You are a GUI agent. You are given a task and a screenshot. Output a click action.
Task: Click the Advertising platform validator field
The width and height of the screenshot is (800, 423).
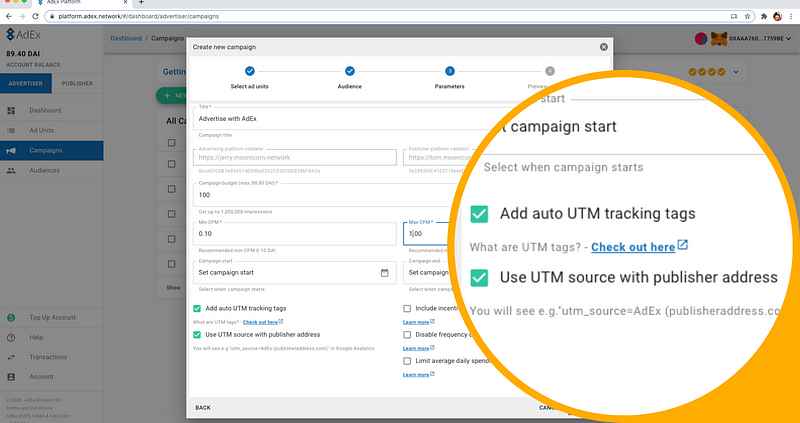point(294,158)
